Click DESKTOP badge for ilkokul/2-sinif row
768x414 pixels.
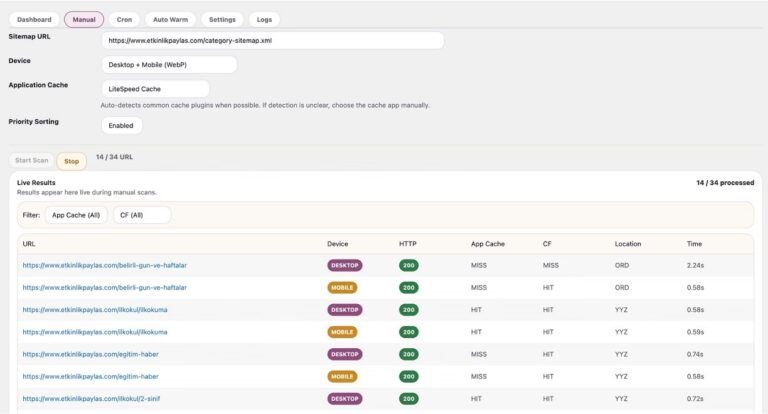coord(345,399)
